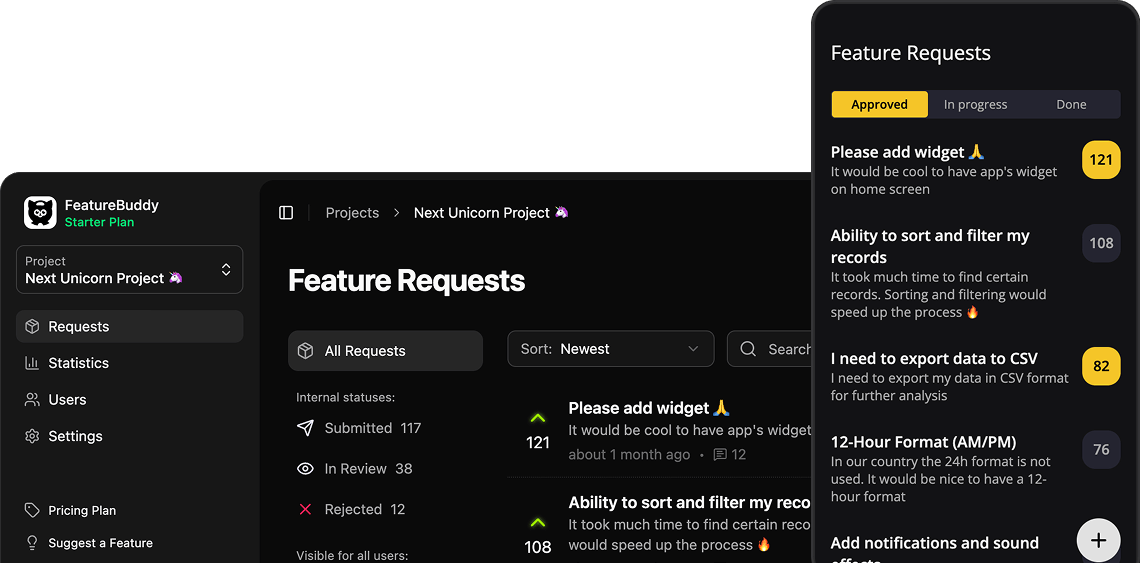The image size is (1140, 563).
Task: Switch to the Done tab
Action: [x=1071, y=104]
